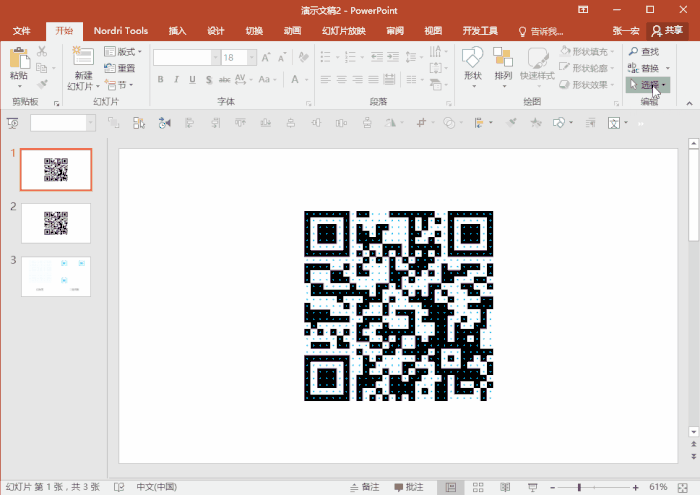This screenshot has height=495, width=700.
Task: Open the Section (节) dropdown
Action: pos(119,84)
